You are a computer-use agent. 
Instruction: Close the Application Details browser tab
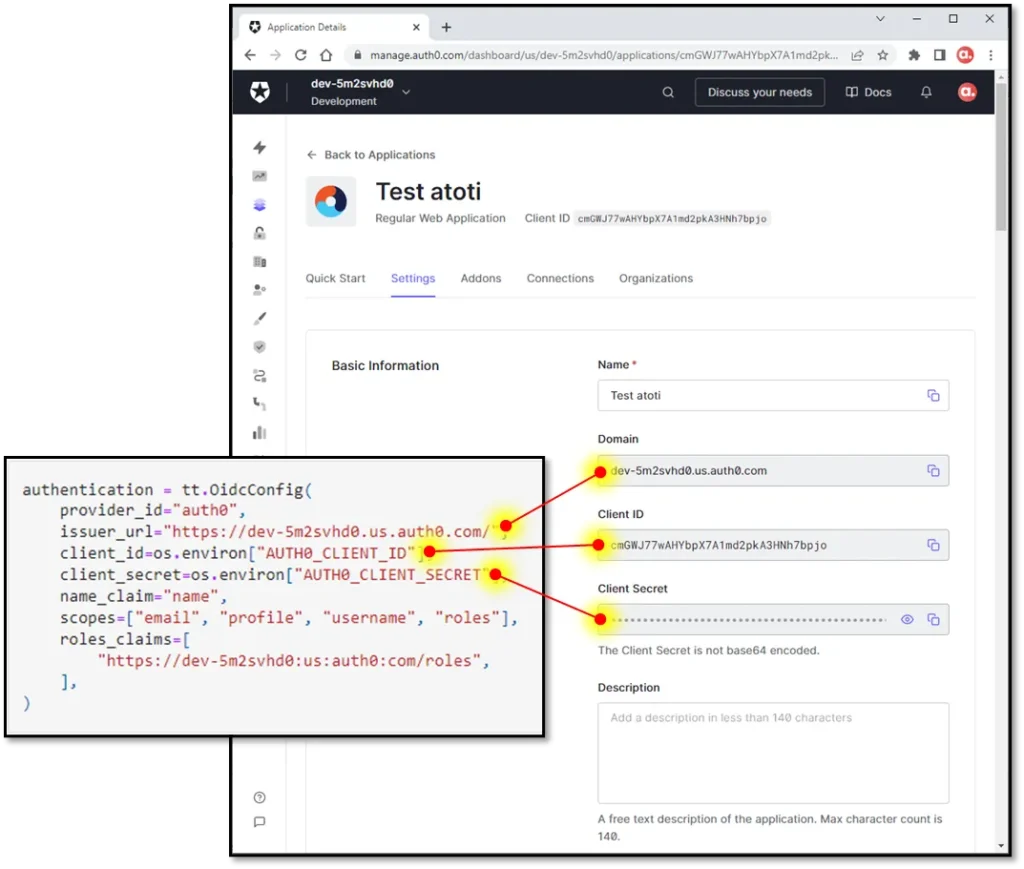tap(416, 27)
